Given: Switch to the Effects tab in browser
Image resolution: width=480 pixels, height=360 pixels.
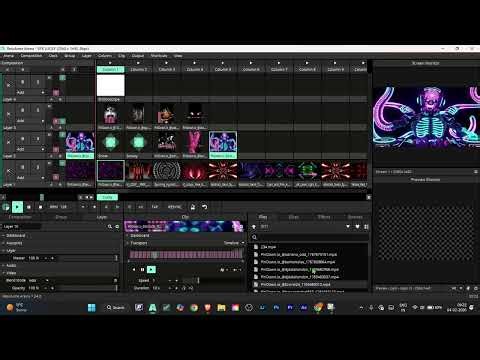Looking at the screenshot, I should click(x=323, y=217).
